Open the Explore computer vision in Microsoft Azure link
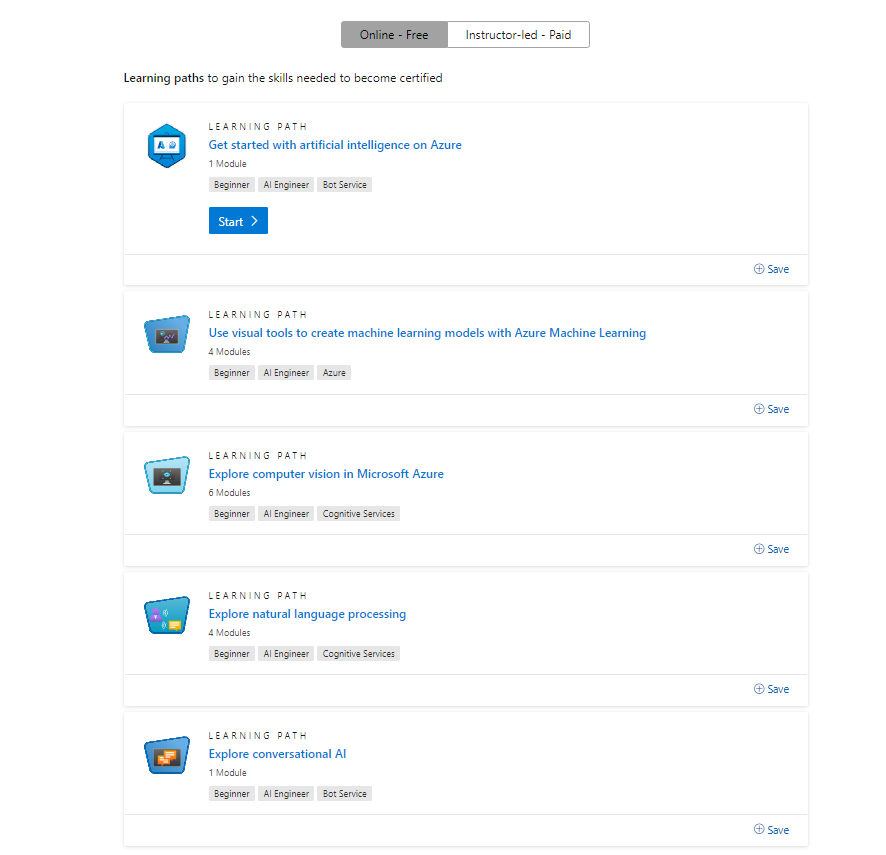The image size is (886, 855). click(326, 473)
